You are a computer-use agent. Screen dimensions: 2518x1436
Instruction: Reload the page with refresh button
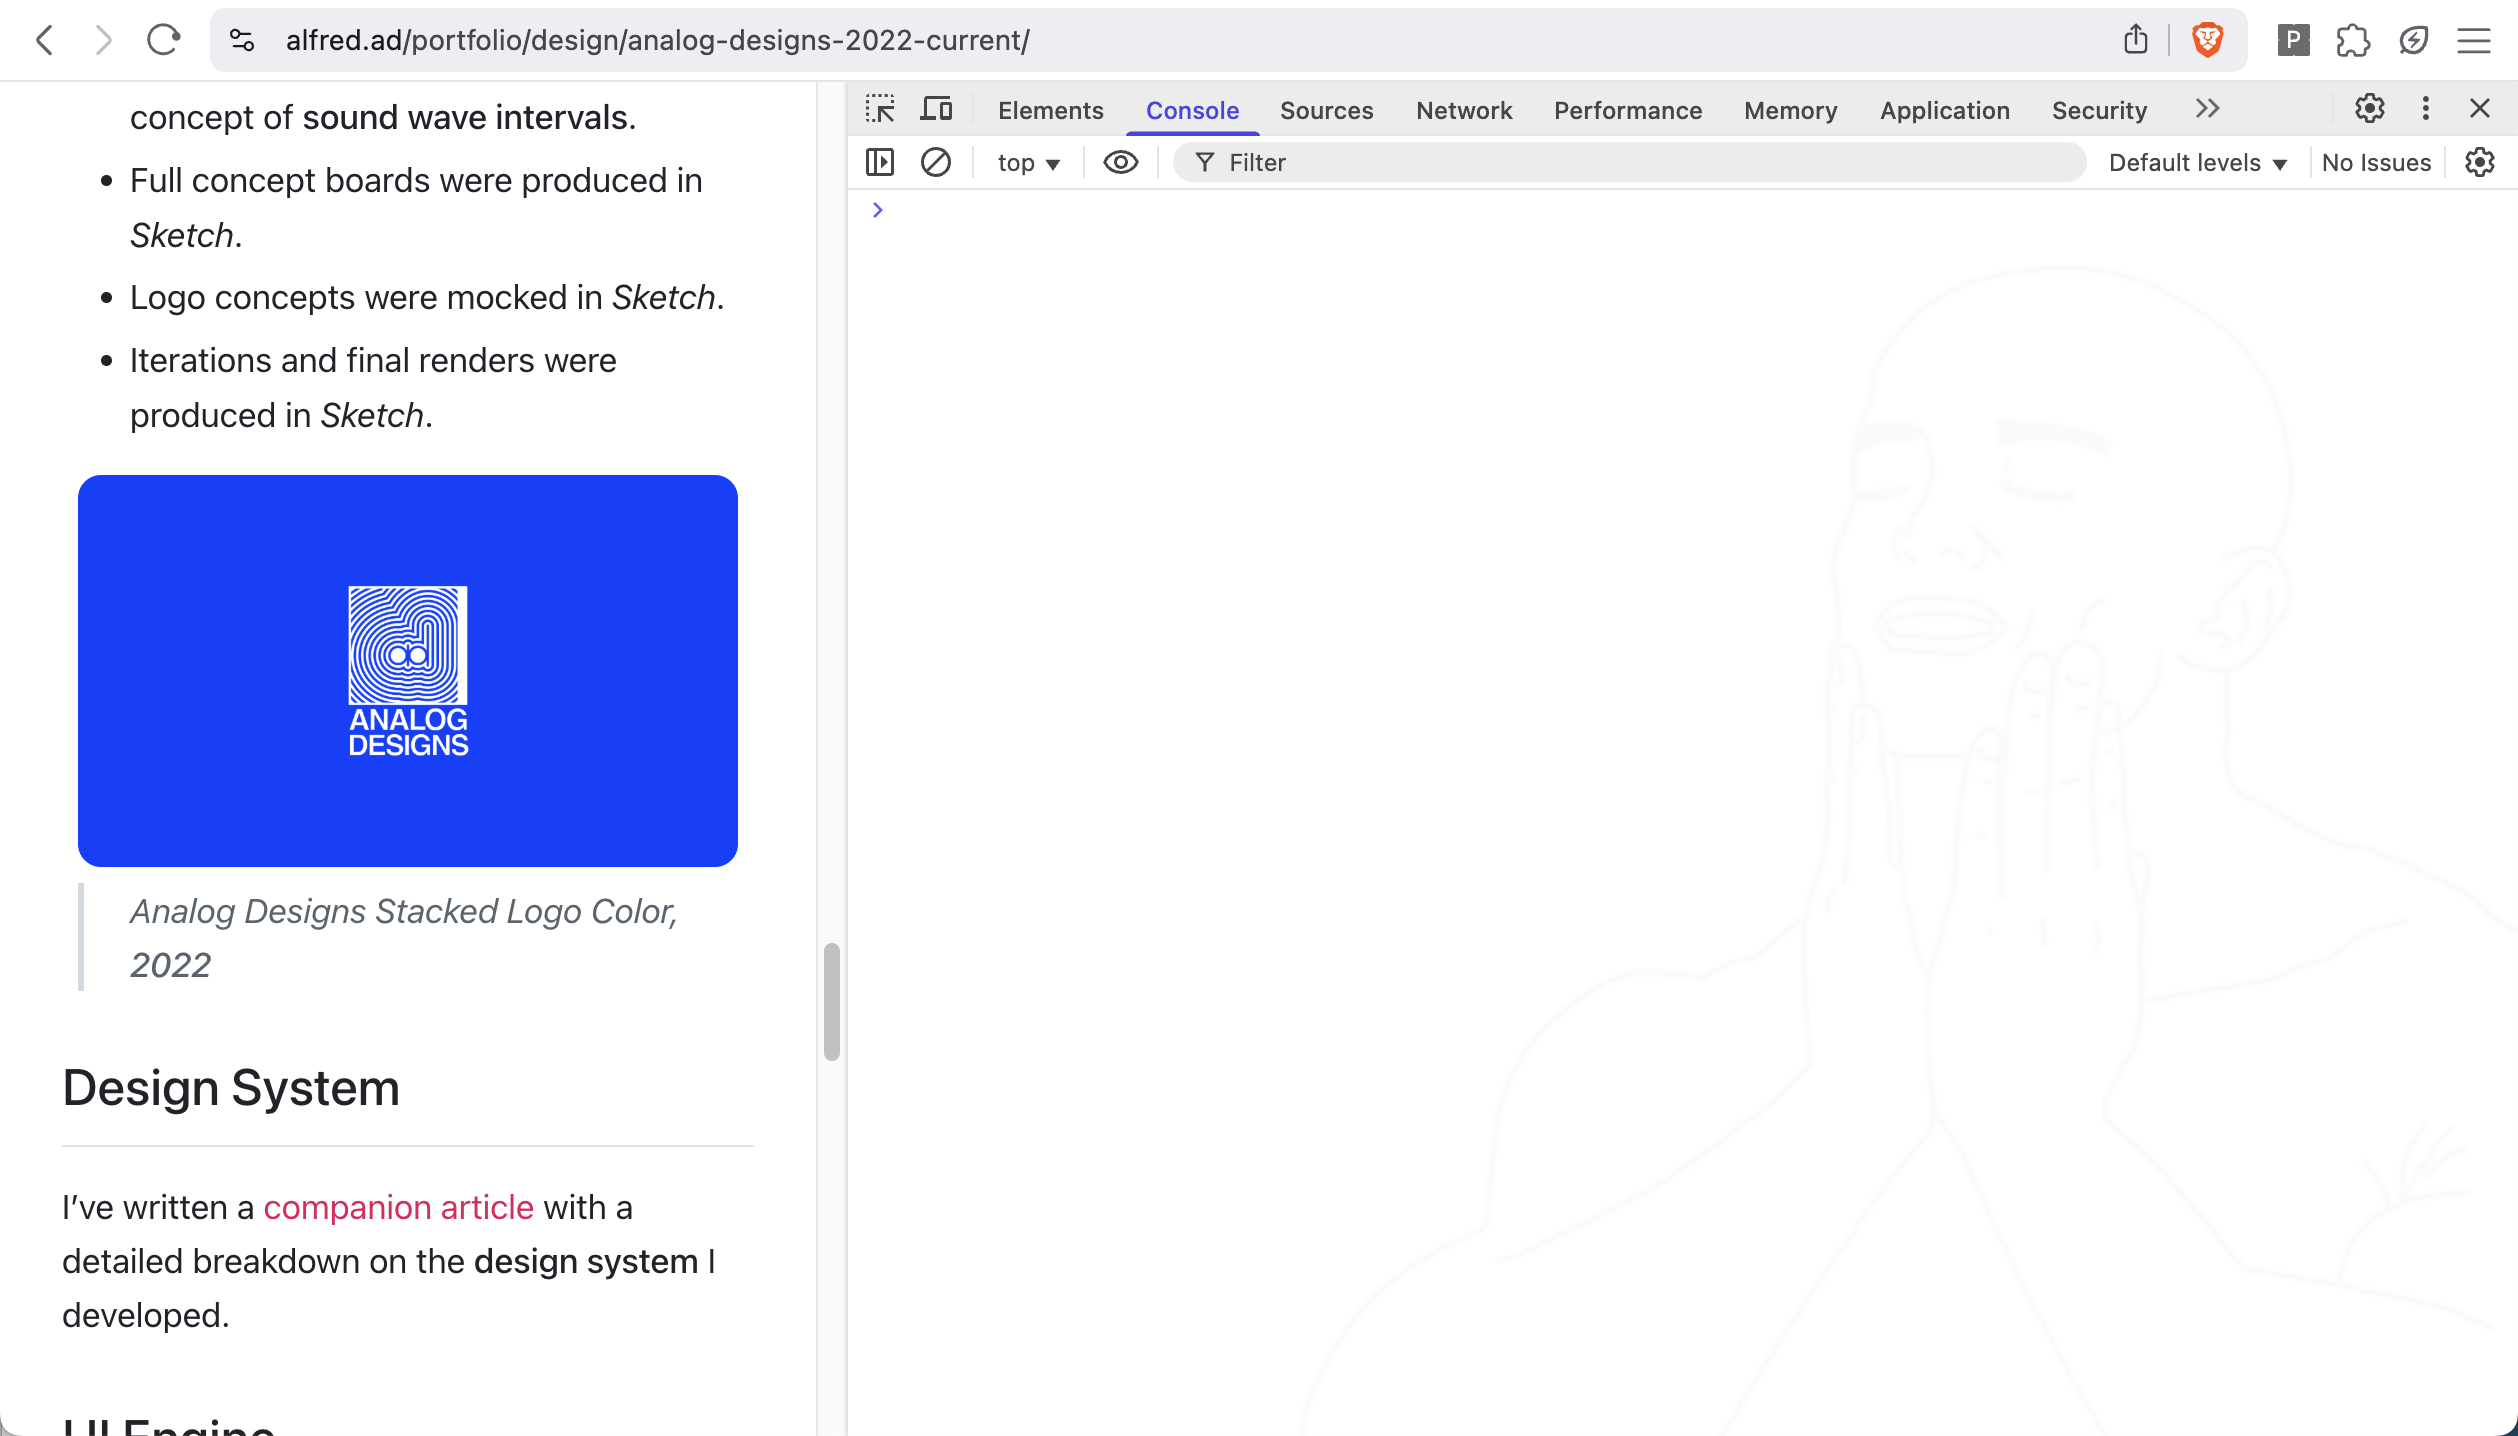point(163,40)
